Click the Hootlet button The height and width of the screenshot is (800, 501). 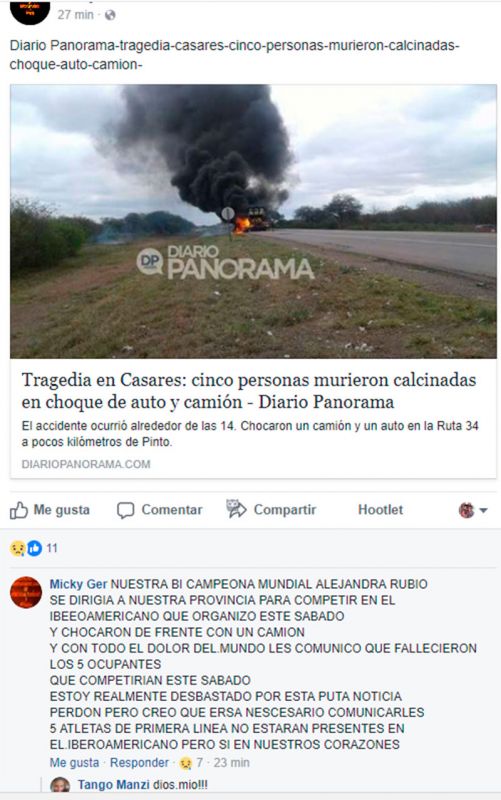380,510
